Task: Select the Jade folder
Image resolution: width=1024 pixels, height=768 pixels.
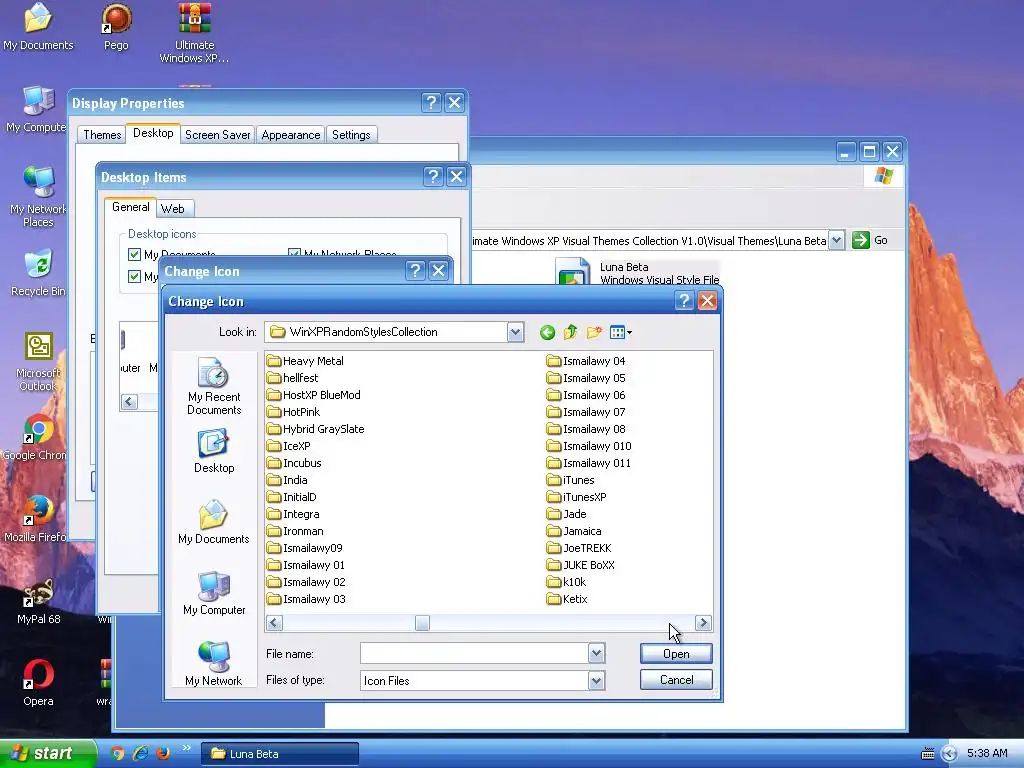Action: pyautogui.click(x=567, y=514)
